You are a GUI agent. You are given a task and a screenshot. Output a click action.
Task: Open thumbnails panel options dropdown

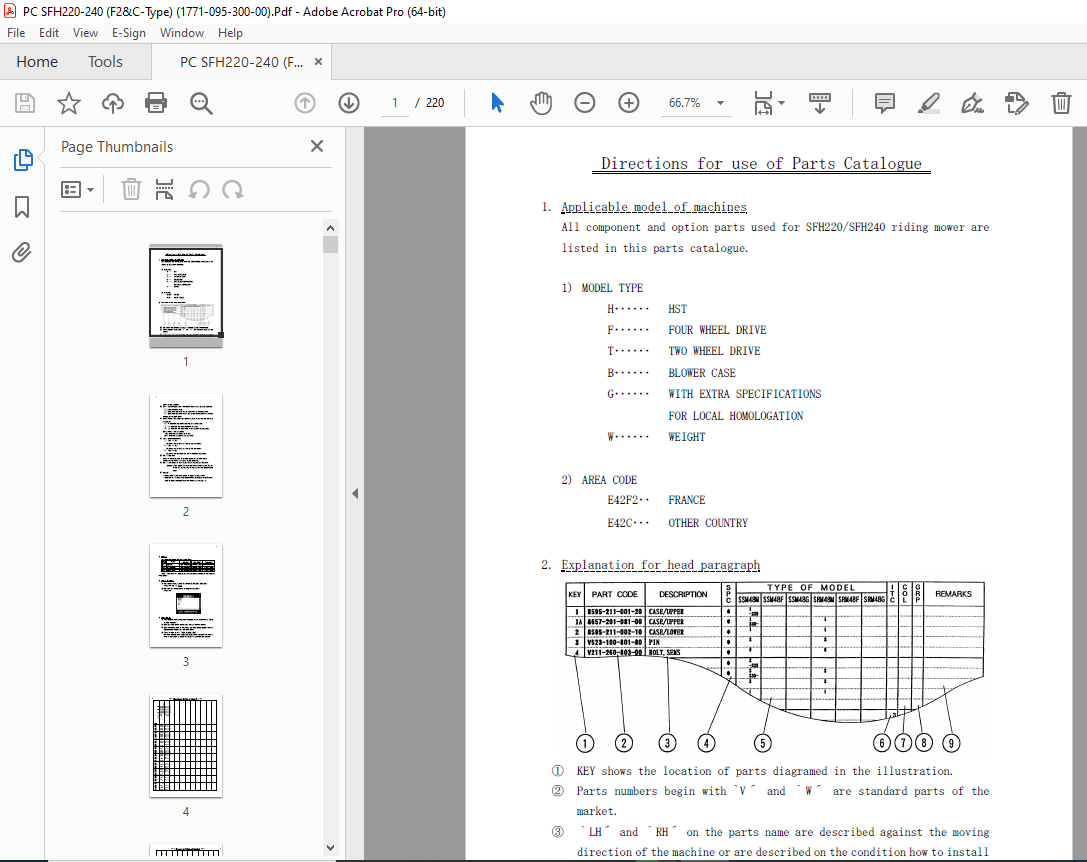pos(77,189)
